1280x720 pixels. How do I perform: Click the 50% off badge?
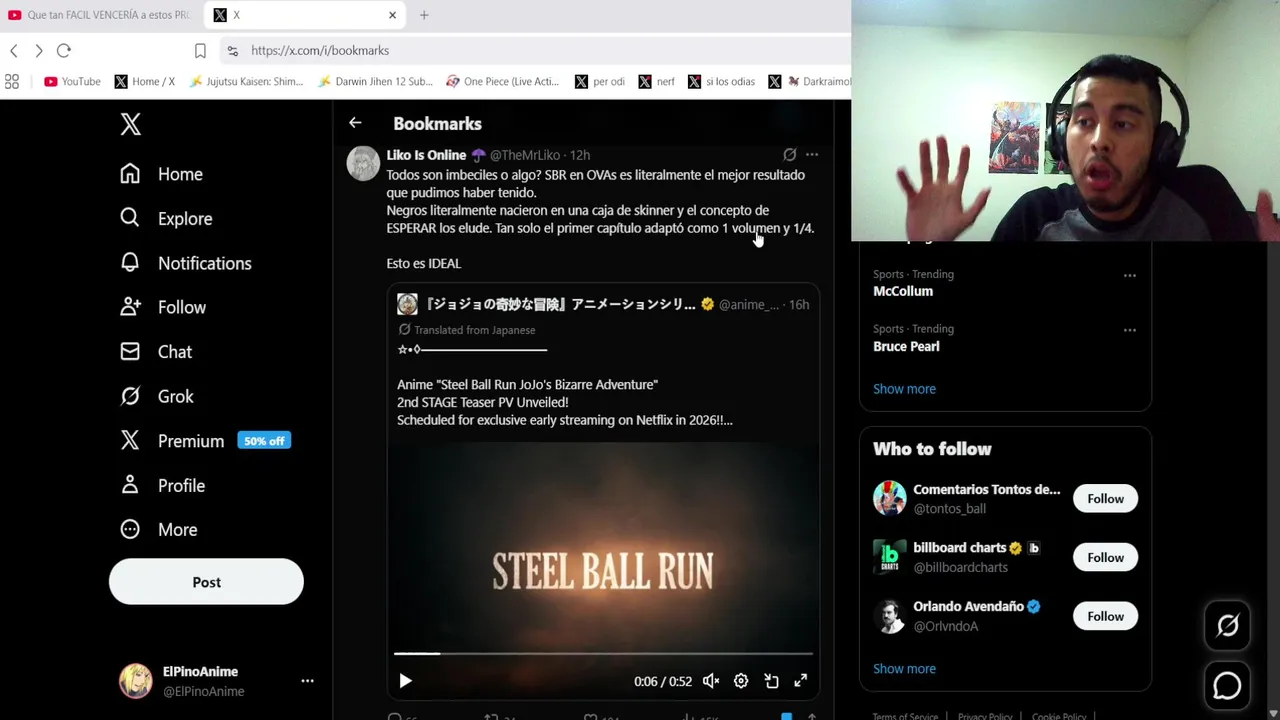click(x=264, y=441)
